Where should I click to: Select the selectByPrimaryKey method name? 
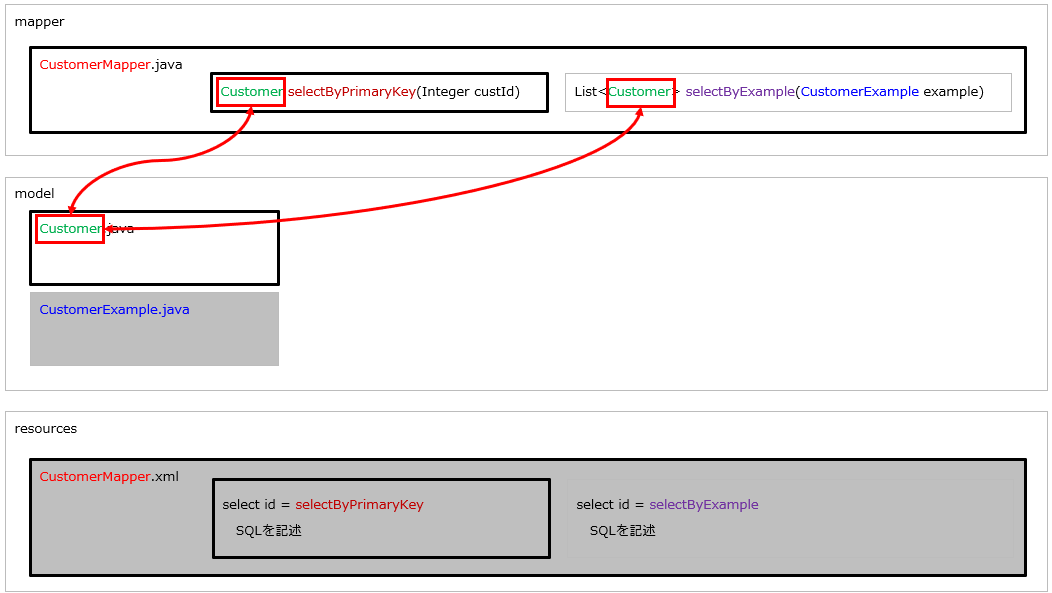(x=354, y=91)
